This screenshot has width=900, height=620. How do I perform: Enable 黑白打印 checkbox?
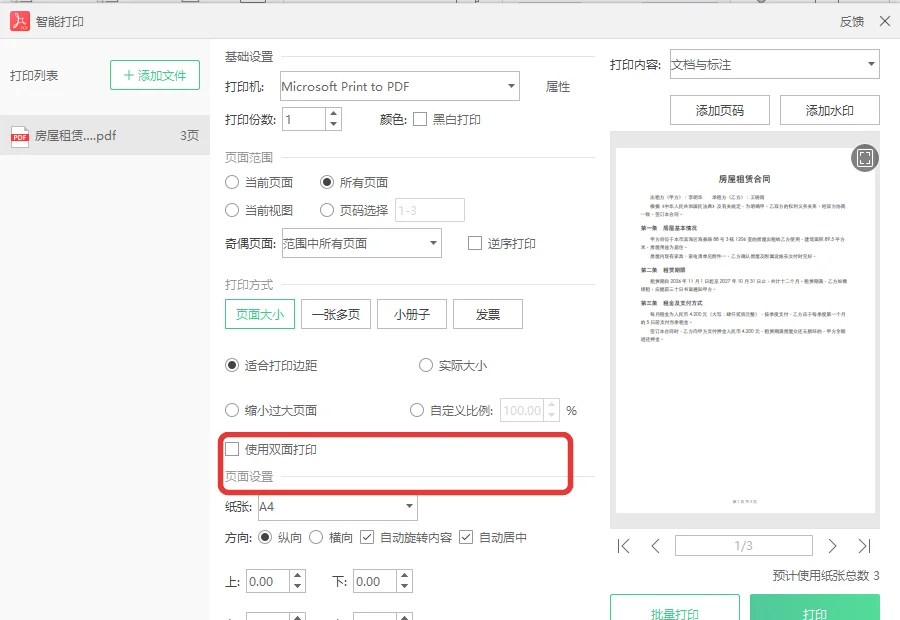pyautogui.click(x=420, y=119)
